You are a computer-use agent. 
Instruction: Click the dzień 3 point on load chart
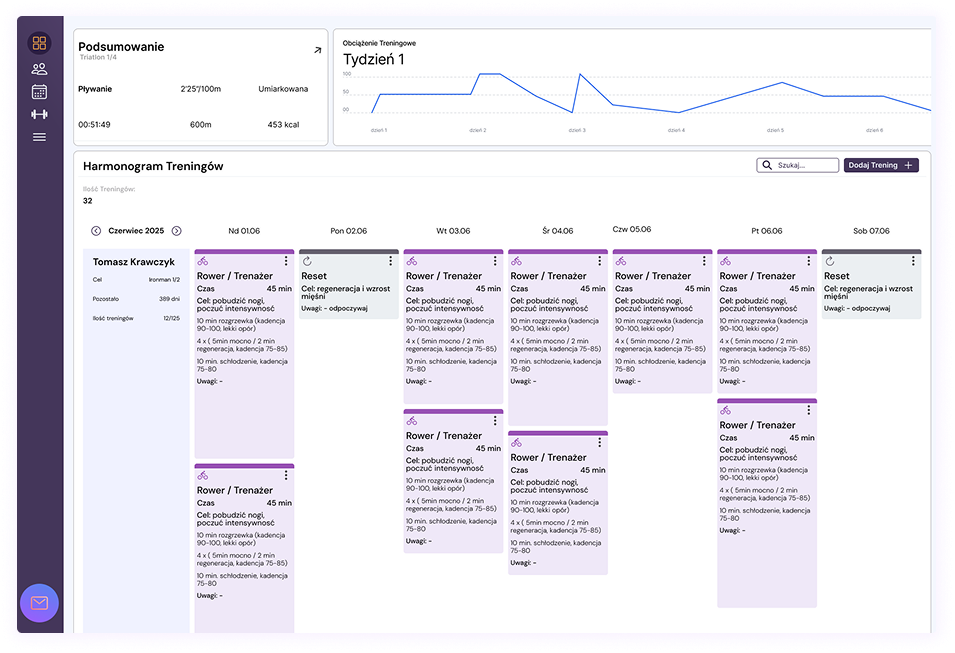(x=578, y=75)
